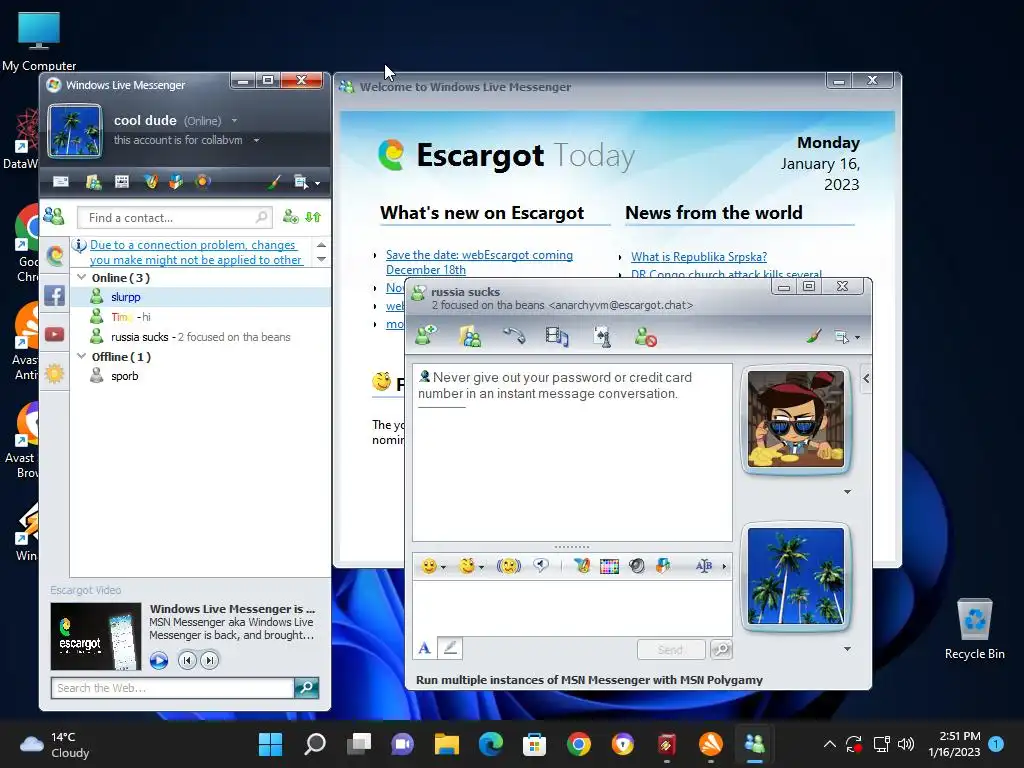The width and height of the screenshot is (1024, 768).
Task: Open games icon with card and chess piece
Action: 601,336
